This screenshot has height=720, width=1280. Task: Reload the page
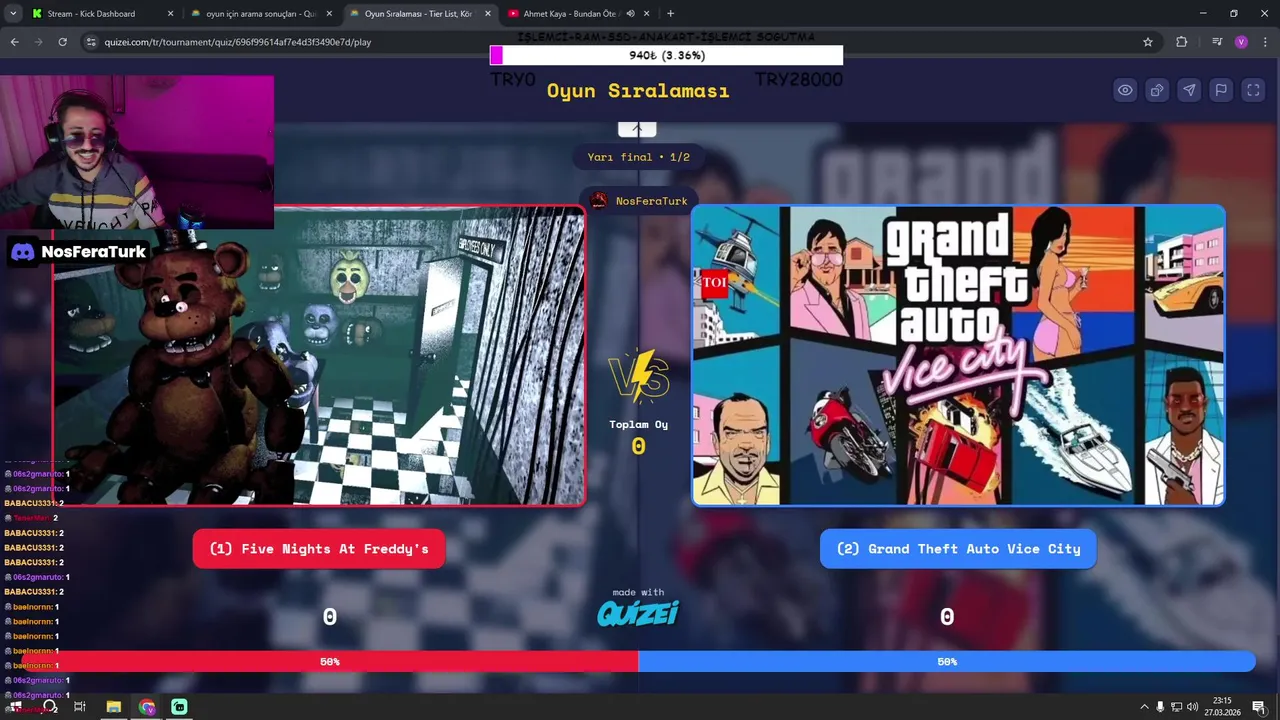[62, 42]
